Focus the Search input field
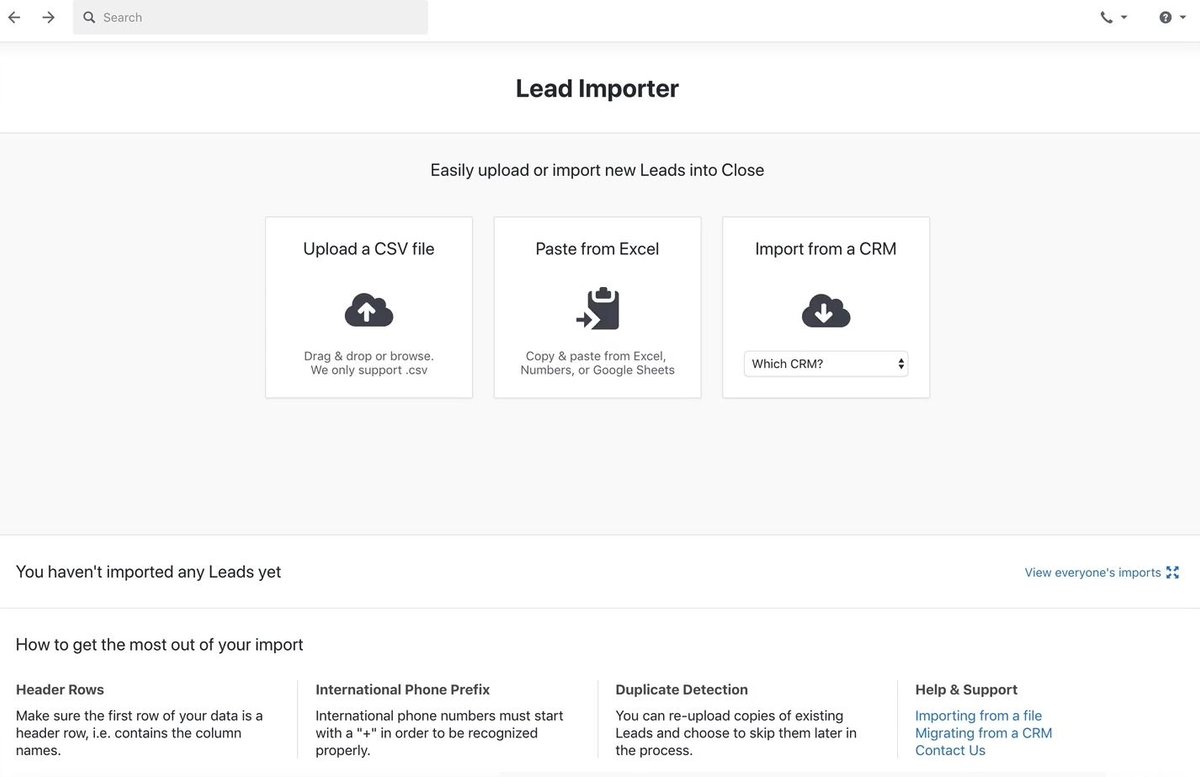1200x777 pixels. coord(250,17)
